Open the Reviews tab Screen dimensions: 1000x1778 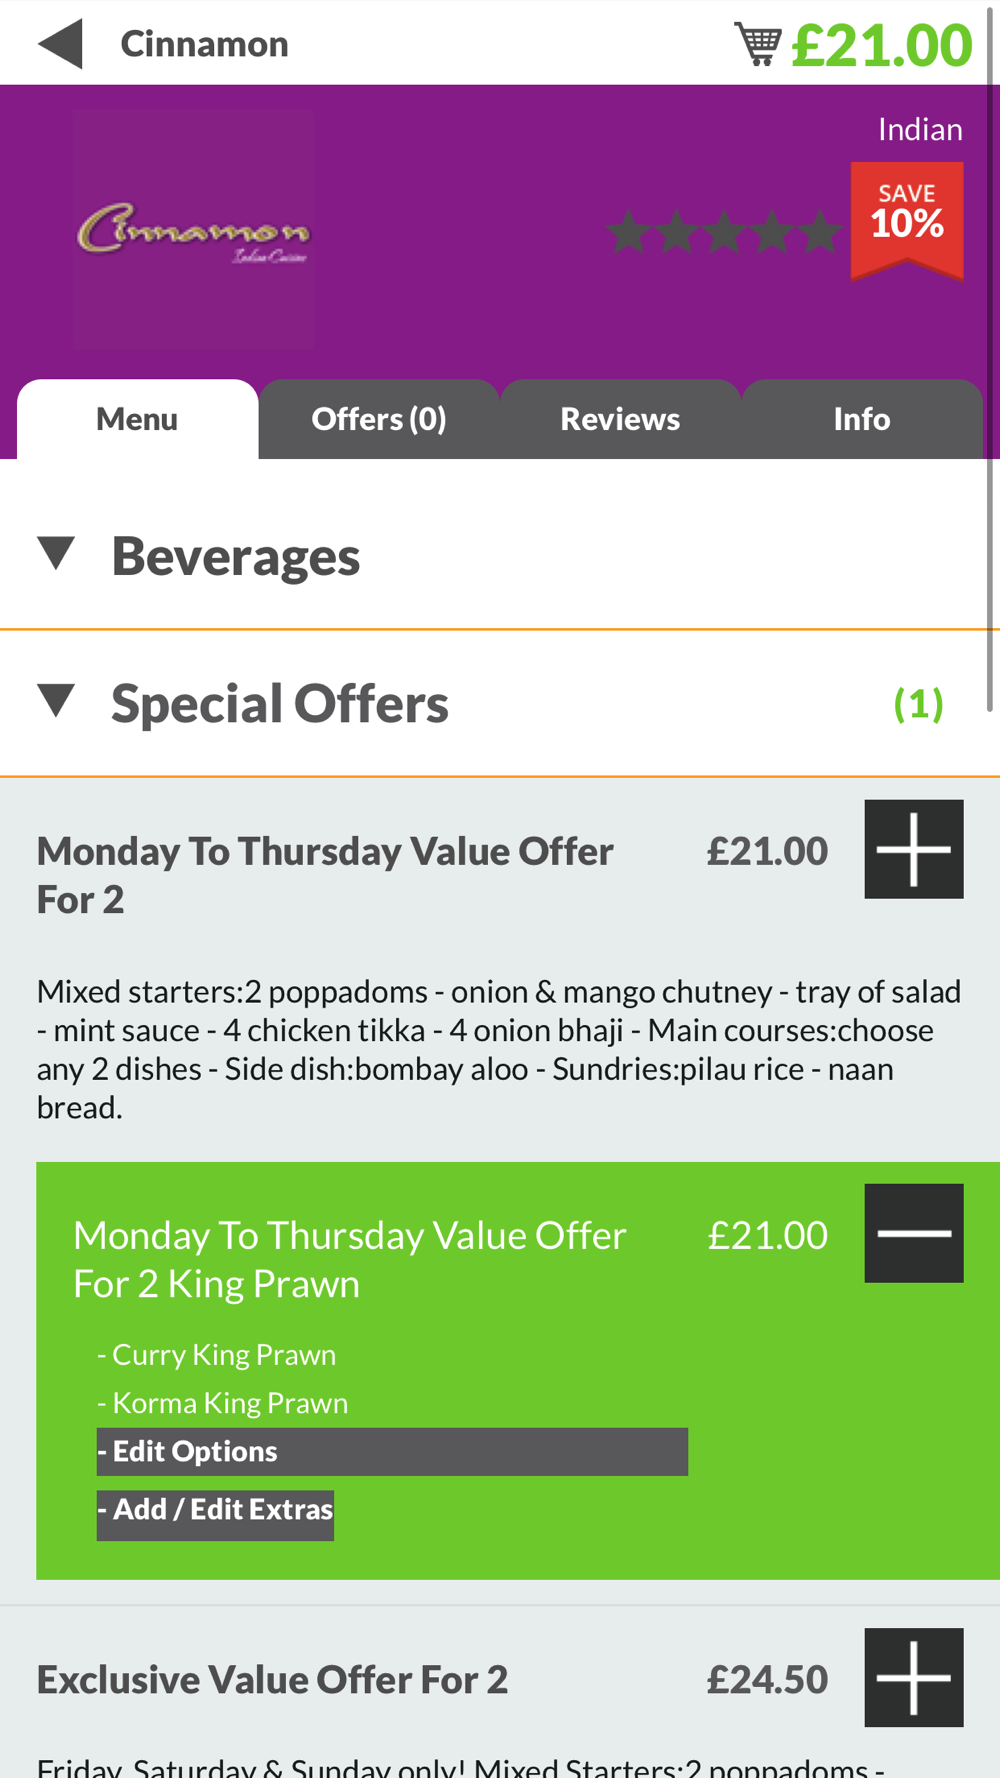(620, 419)
